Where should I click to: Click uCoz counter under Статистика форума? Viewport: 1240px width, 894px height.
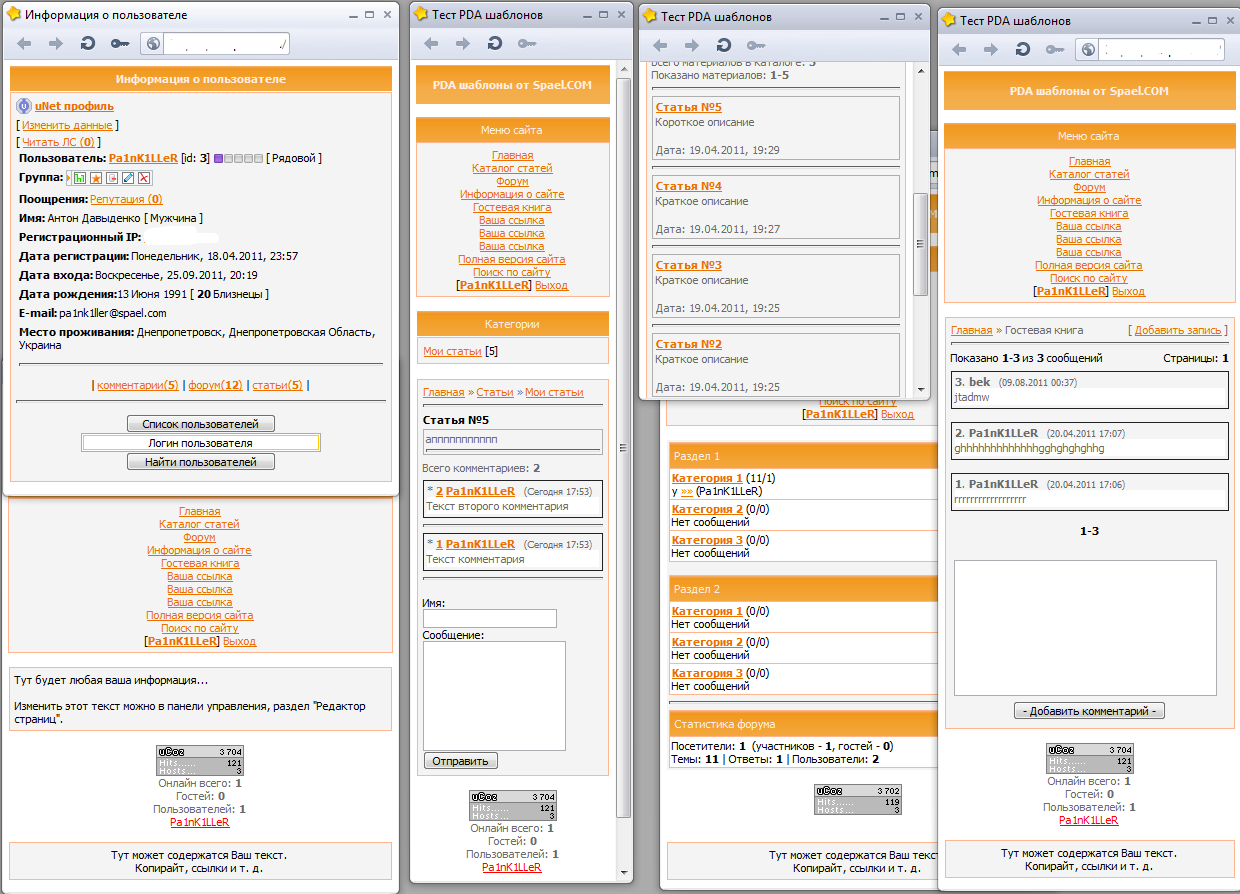858,799
